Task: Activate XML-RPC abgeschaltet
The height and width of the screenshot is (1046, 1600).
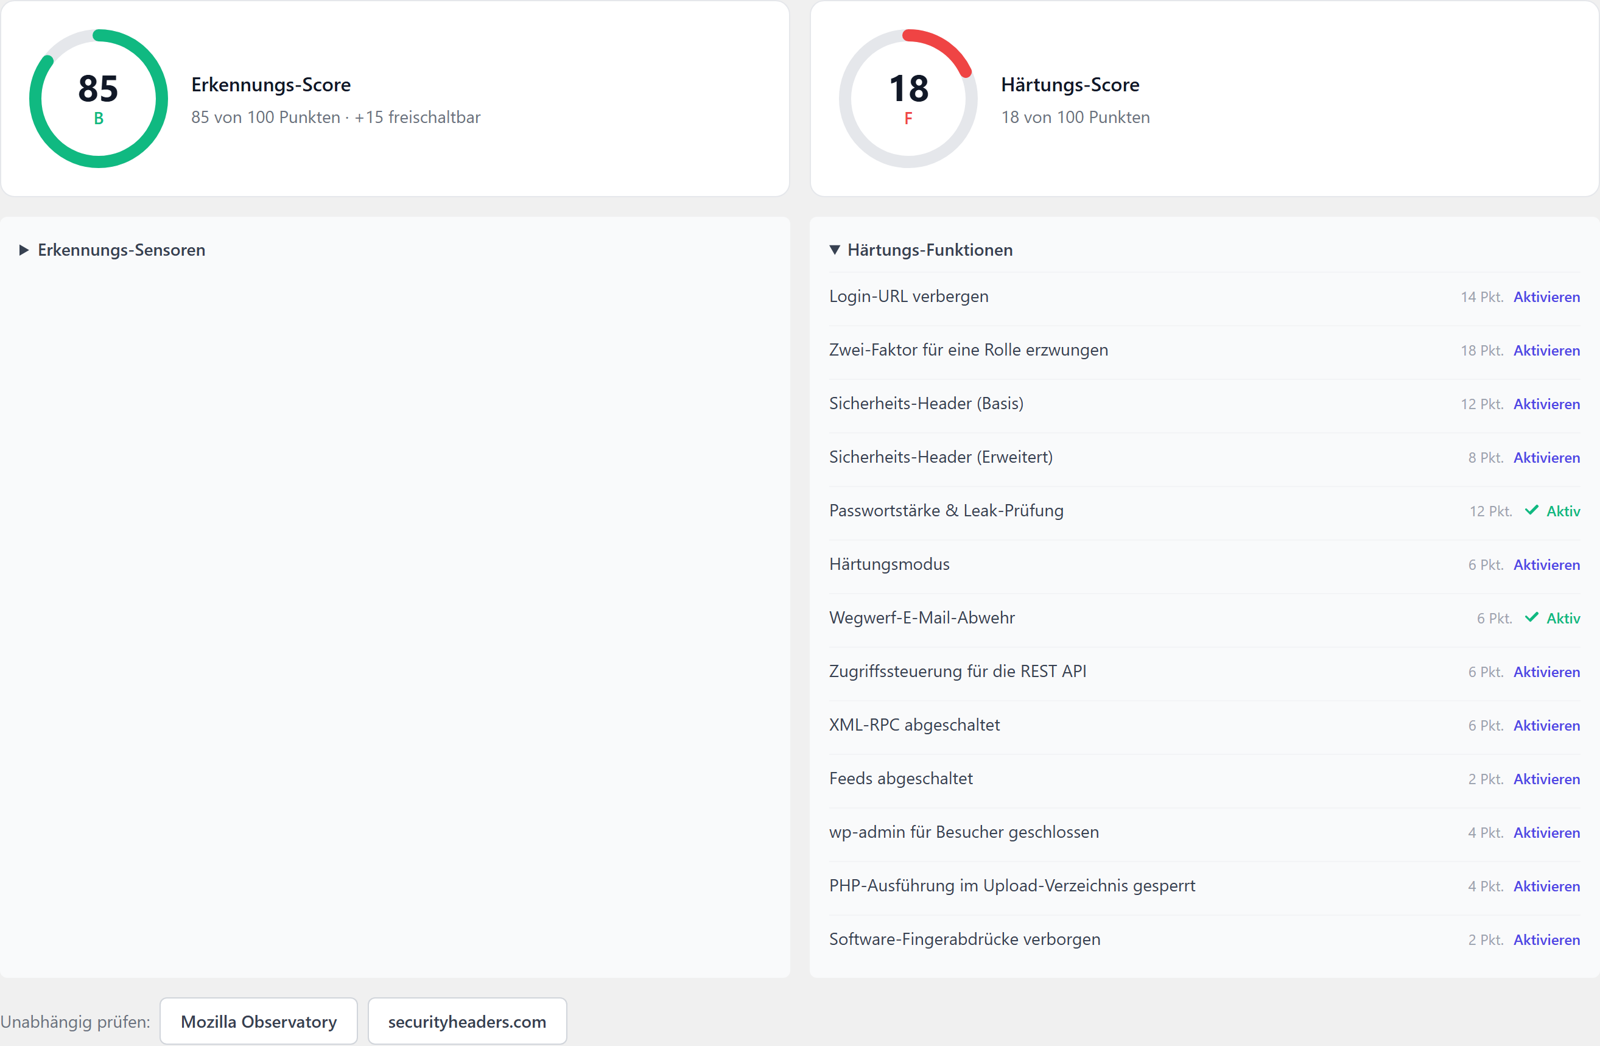Action: tap(1546, 726)
